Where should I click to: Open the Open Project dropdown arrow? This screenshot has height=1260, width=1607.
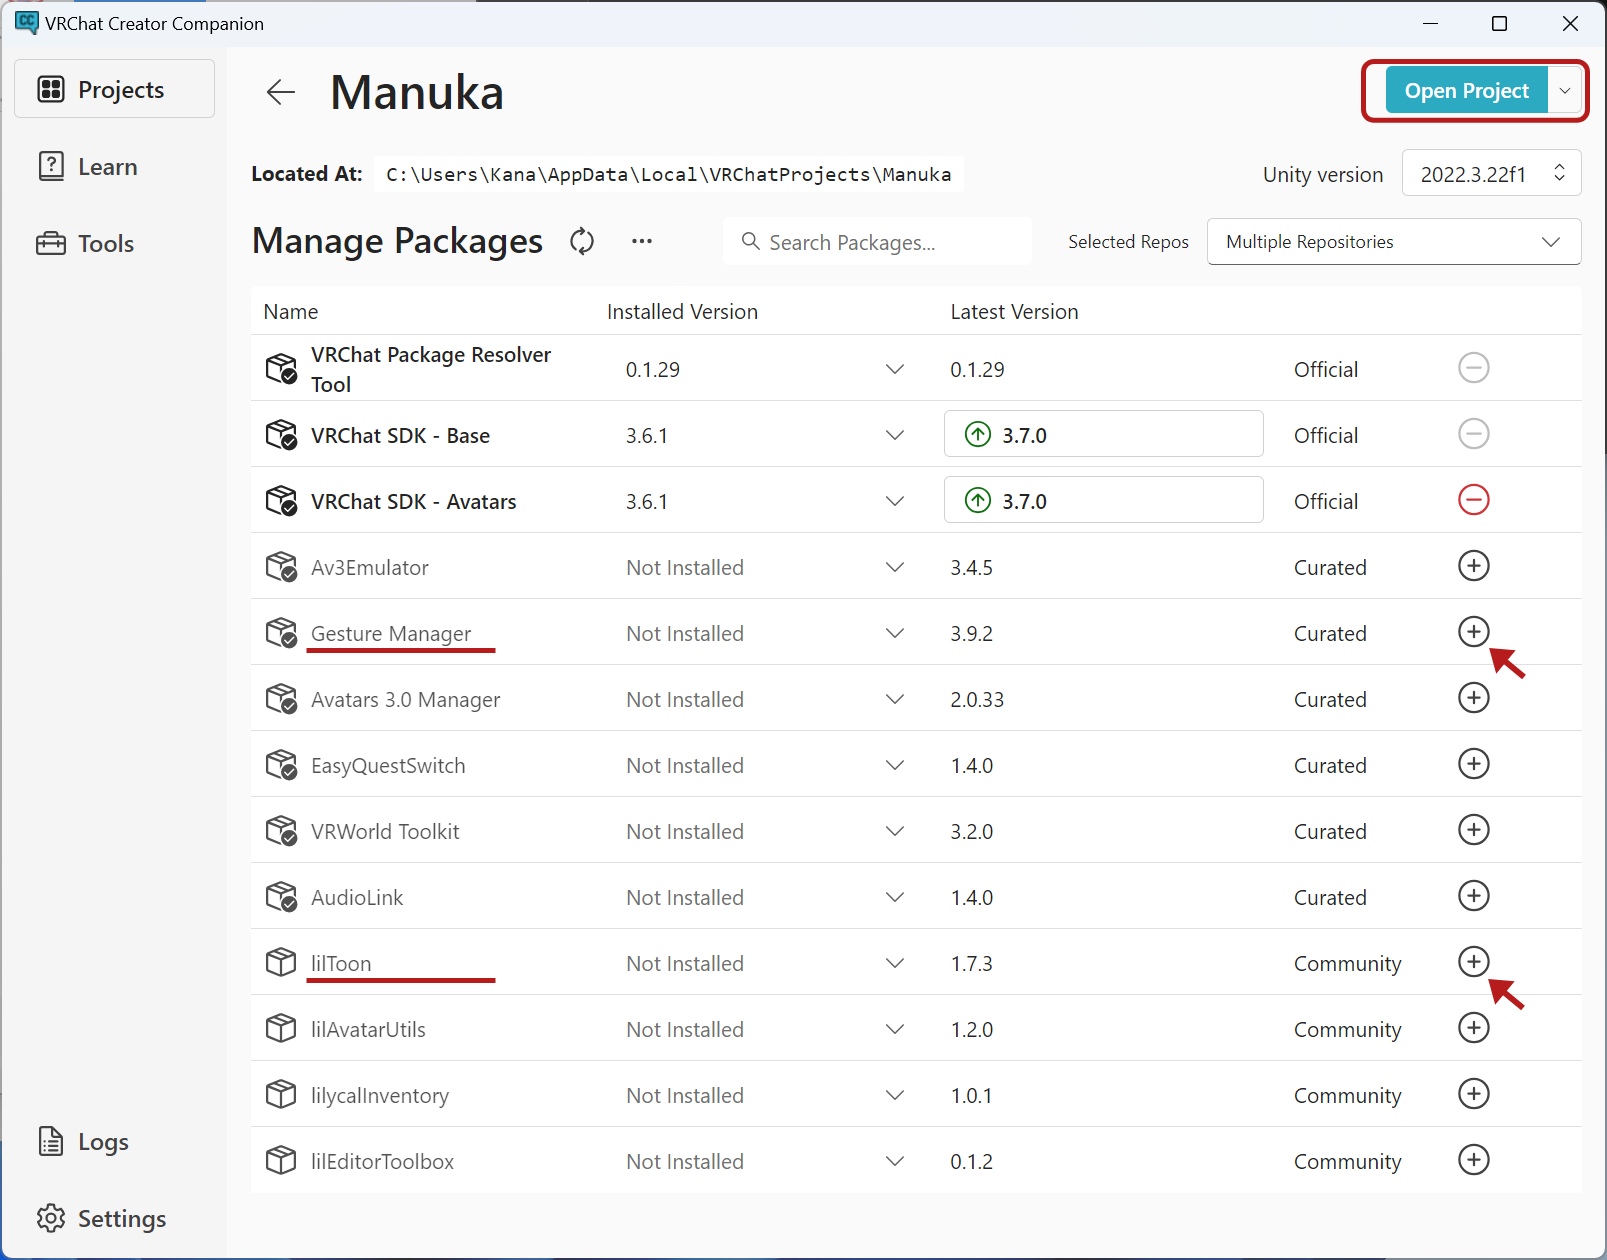(x=1565, y=91)
